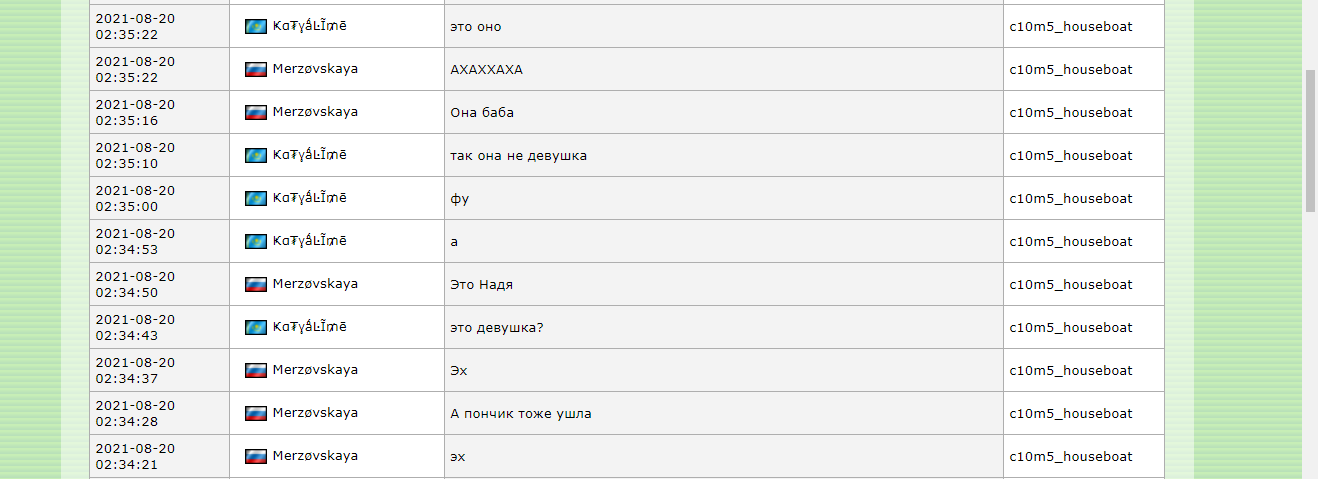Open Merzøvskaya profile in "АХАХХАХА" row
Viewport: 1318px width, 479px height.
[315, 69]
